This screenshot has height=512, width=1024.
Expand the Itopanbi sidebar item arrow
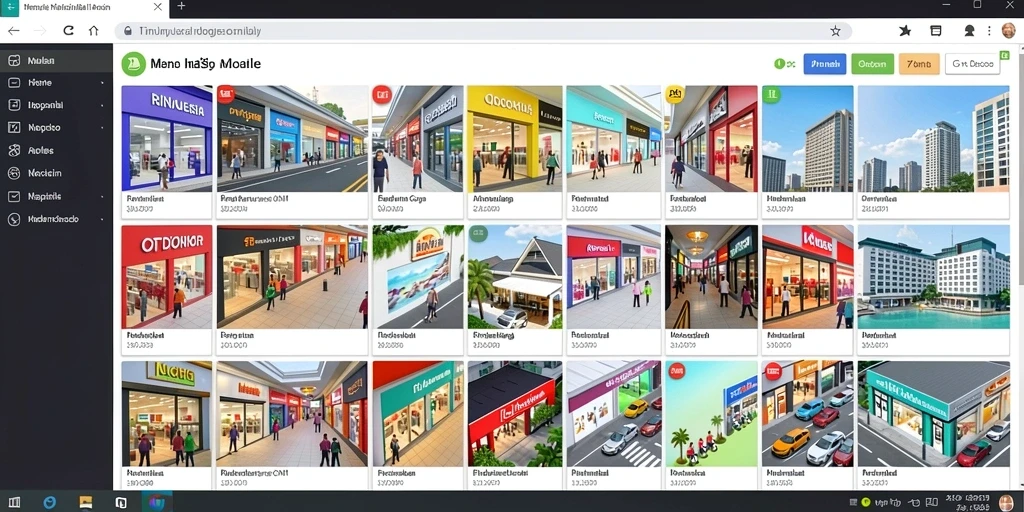103,106
